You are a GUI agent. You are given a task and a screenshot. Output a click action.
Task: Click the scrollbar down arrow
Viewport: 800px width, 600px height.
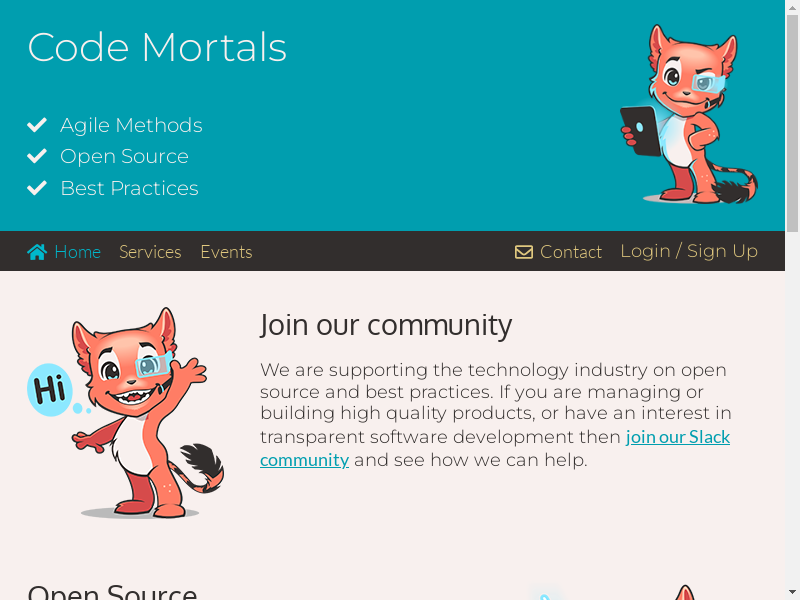pos(792,595)
